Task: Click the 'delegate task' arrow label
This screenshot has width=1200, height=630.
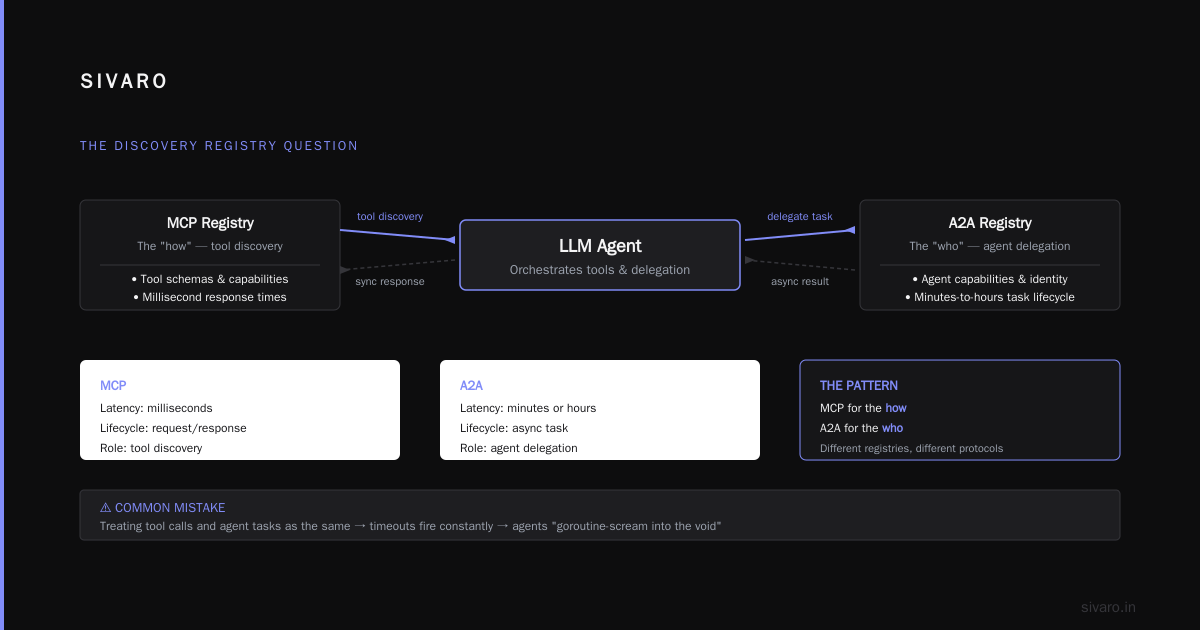Action: click(x=800, y=216)
